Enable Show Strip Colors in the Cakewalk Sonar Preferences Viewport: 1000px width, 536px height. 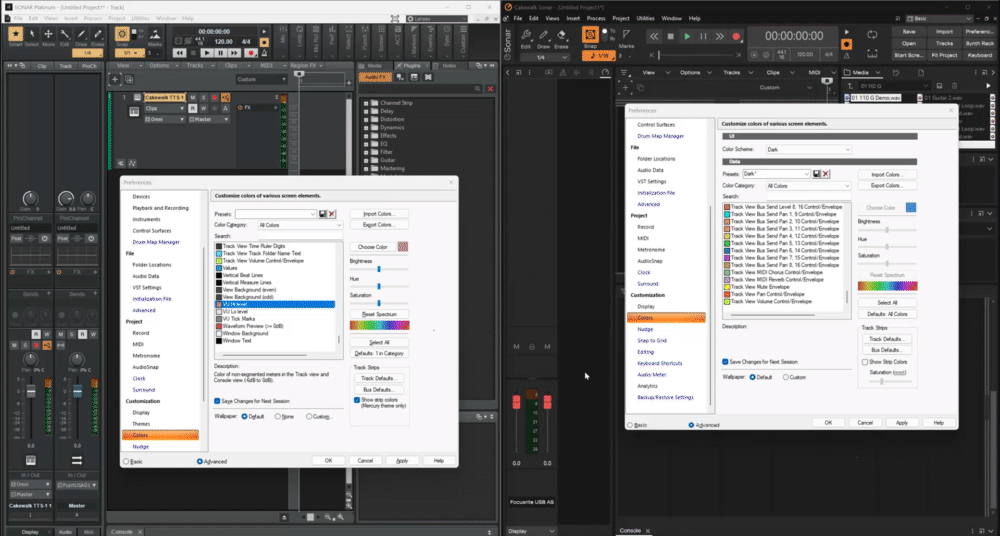pyautogui.click(x=865, y=362)
